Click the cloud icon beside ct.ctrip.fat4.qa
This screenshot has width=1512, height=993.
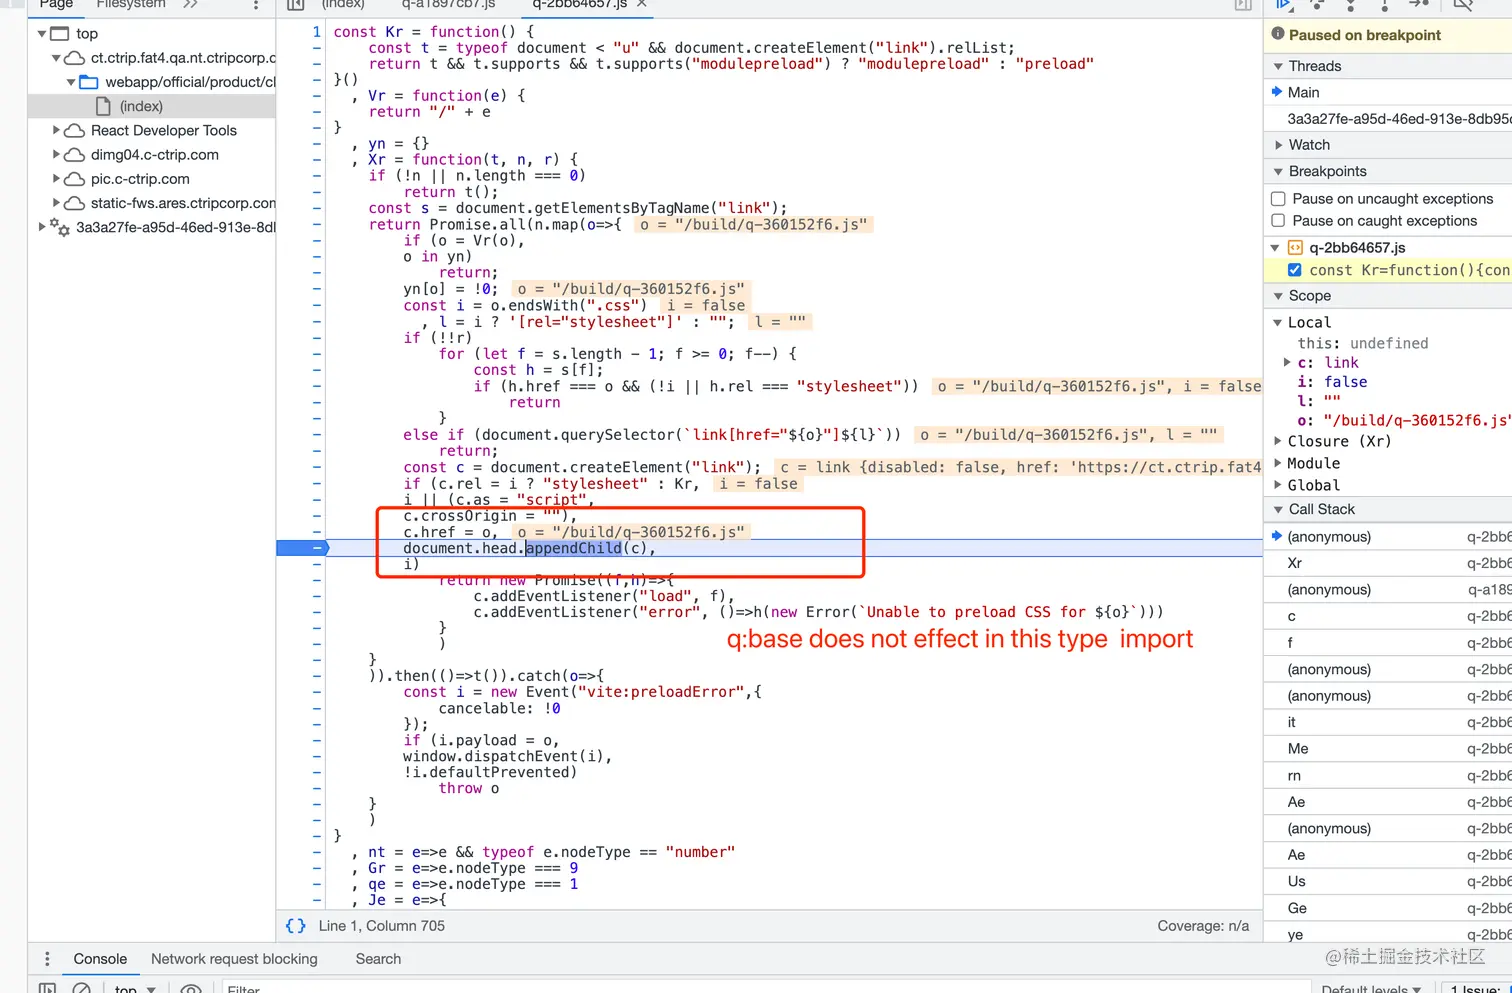[74, 58]
